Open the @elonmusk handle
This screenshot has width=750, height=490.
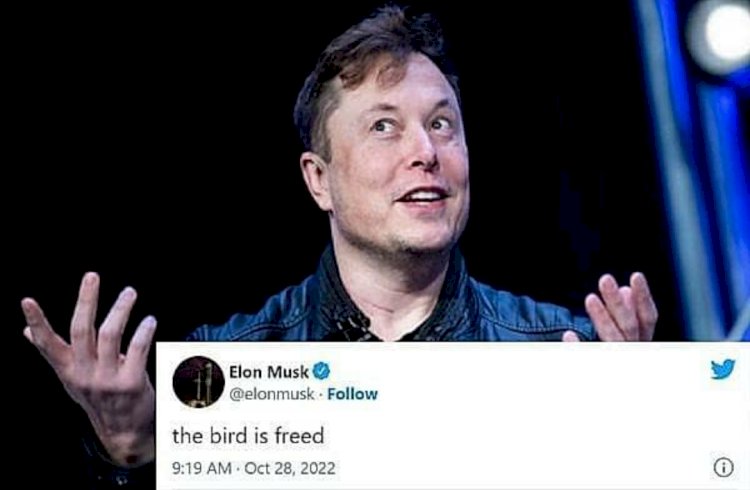pos(272,394)
